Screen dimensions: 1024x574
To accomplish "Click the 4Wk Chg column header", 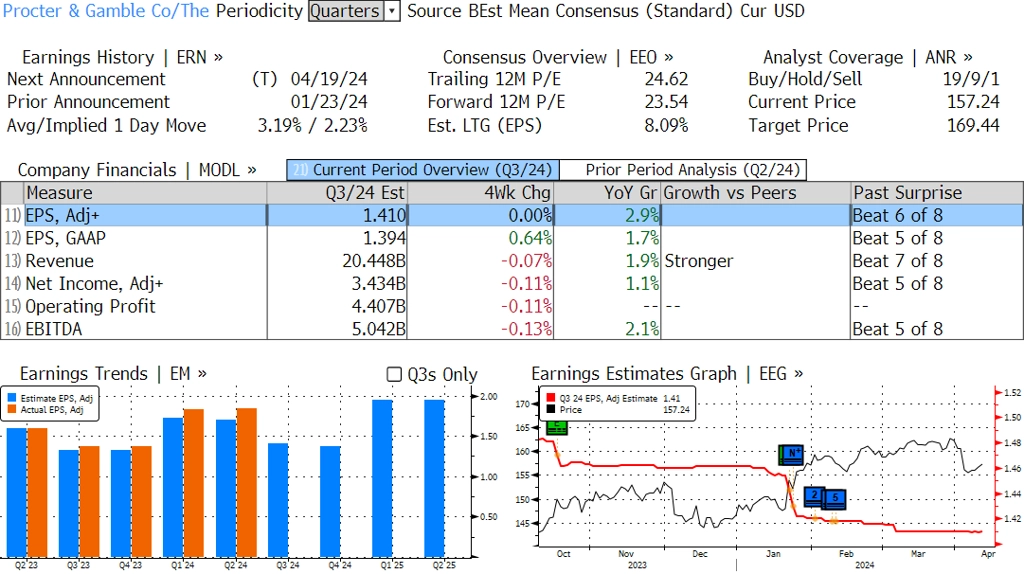I will tap(480, 193).
